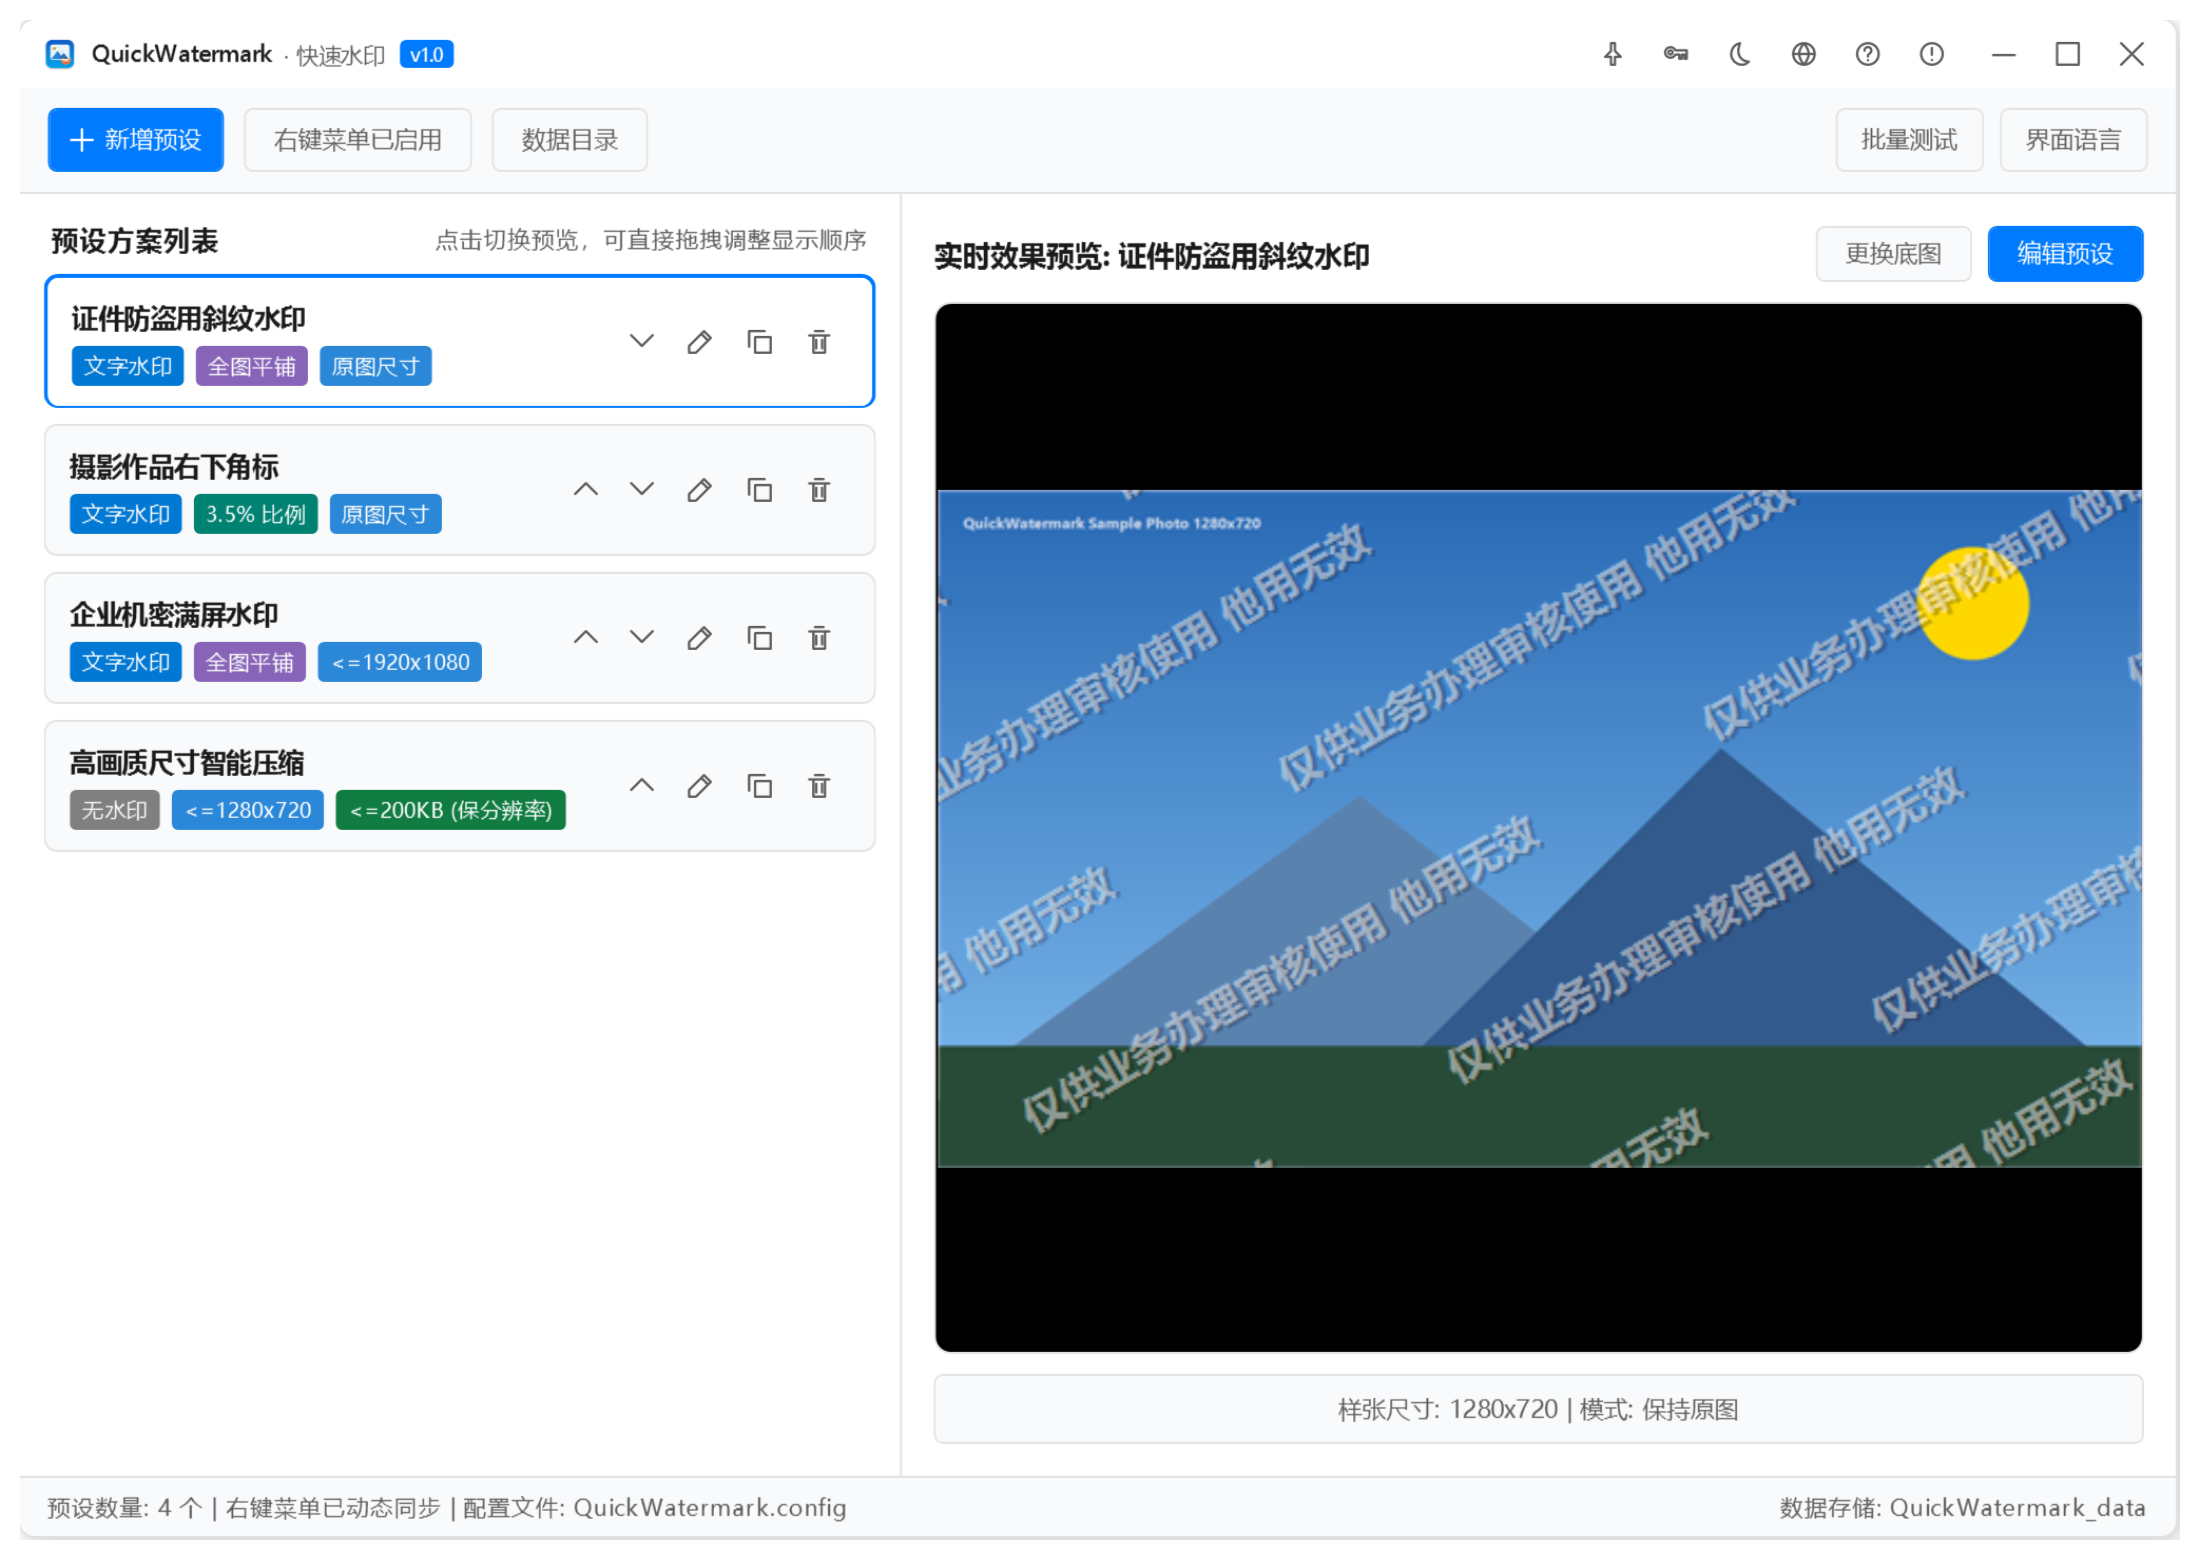Open the about info icon

tap(1932, 54)
